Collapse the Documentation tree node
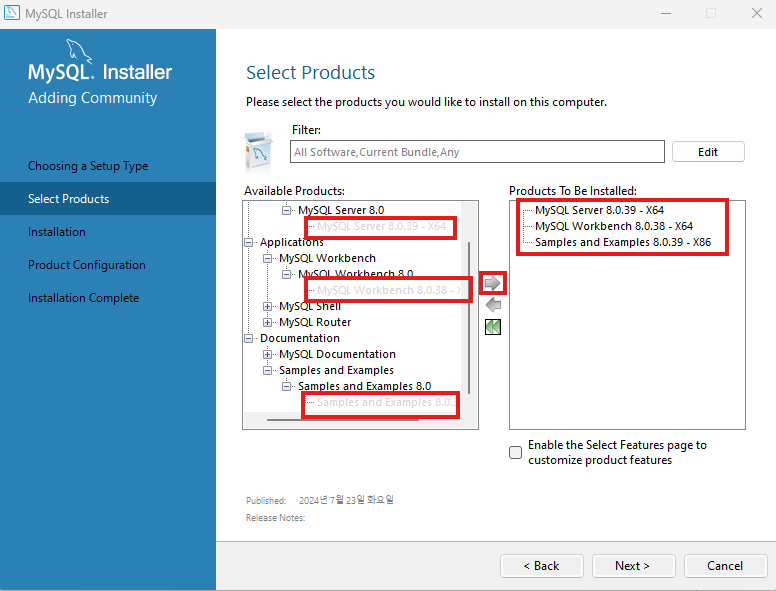 (x=248, y=339)
